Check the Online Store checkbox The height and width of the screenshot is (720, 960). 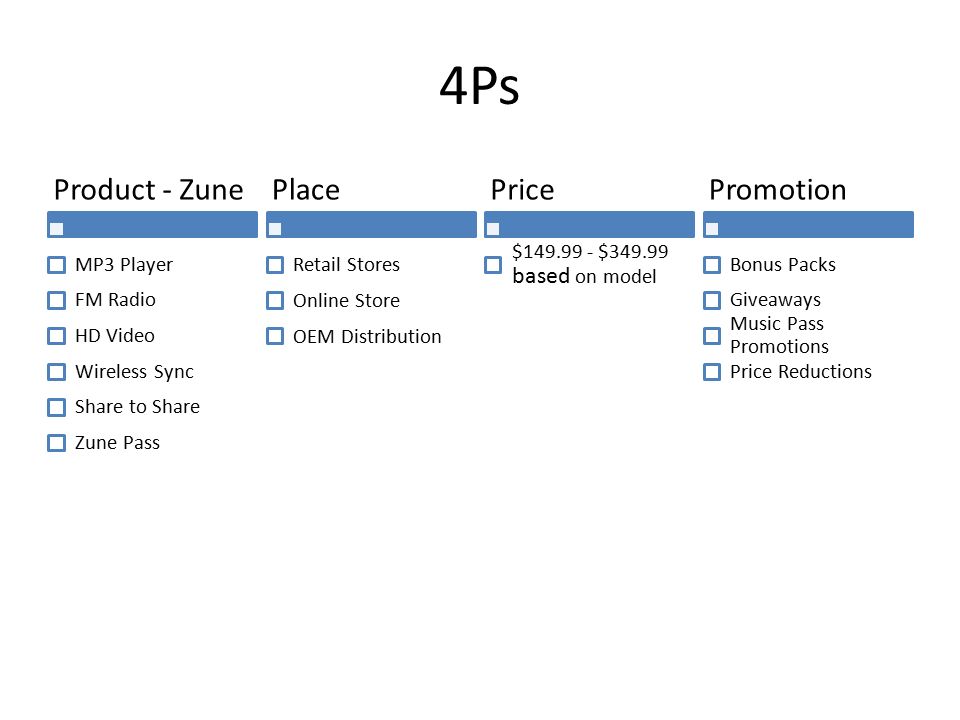pyautogui.click(x=275, y=301)
